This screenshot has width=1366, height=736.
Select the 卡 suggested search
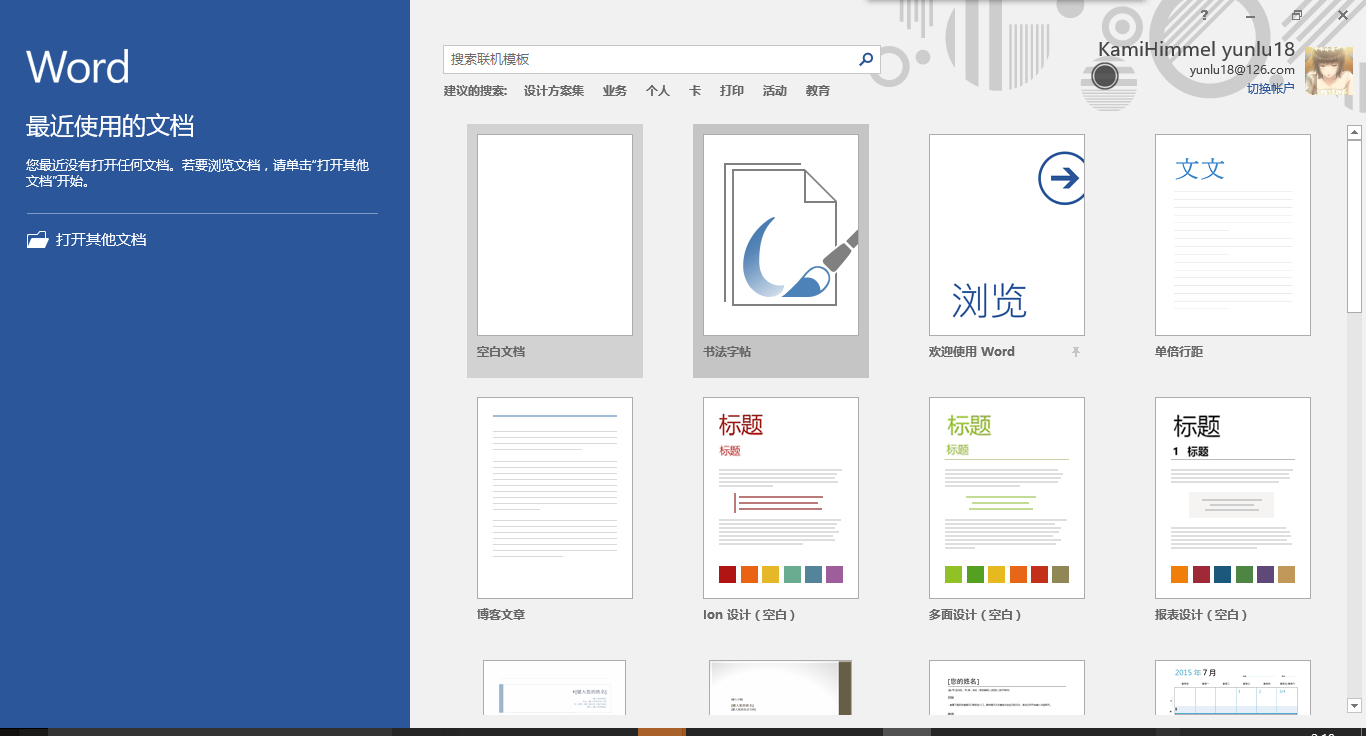coord(695,91)
